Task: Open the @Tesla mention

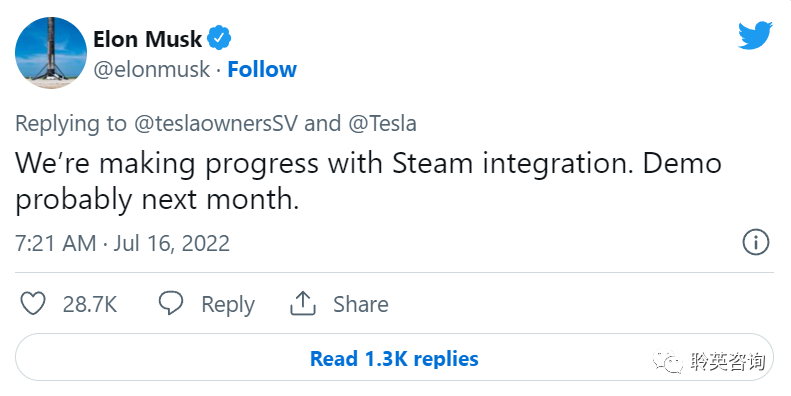Action: (x=382, y=124)
